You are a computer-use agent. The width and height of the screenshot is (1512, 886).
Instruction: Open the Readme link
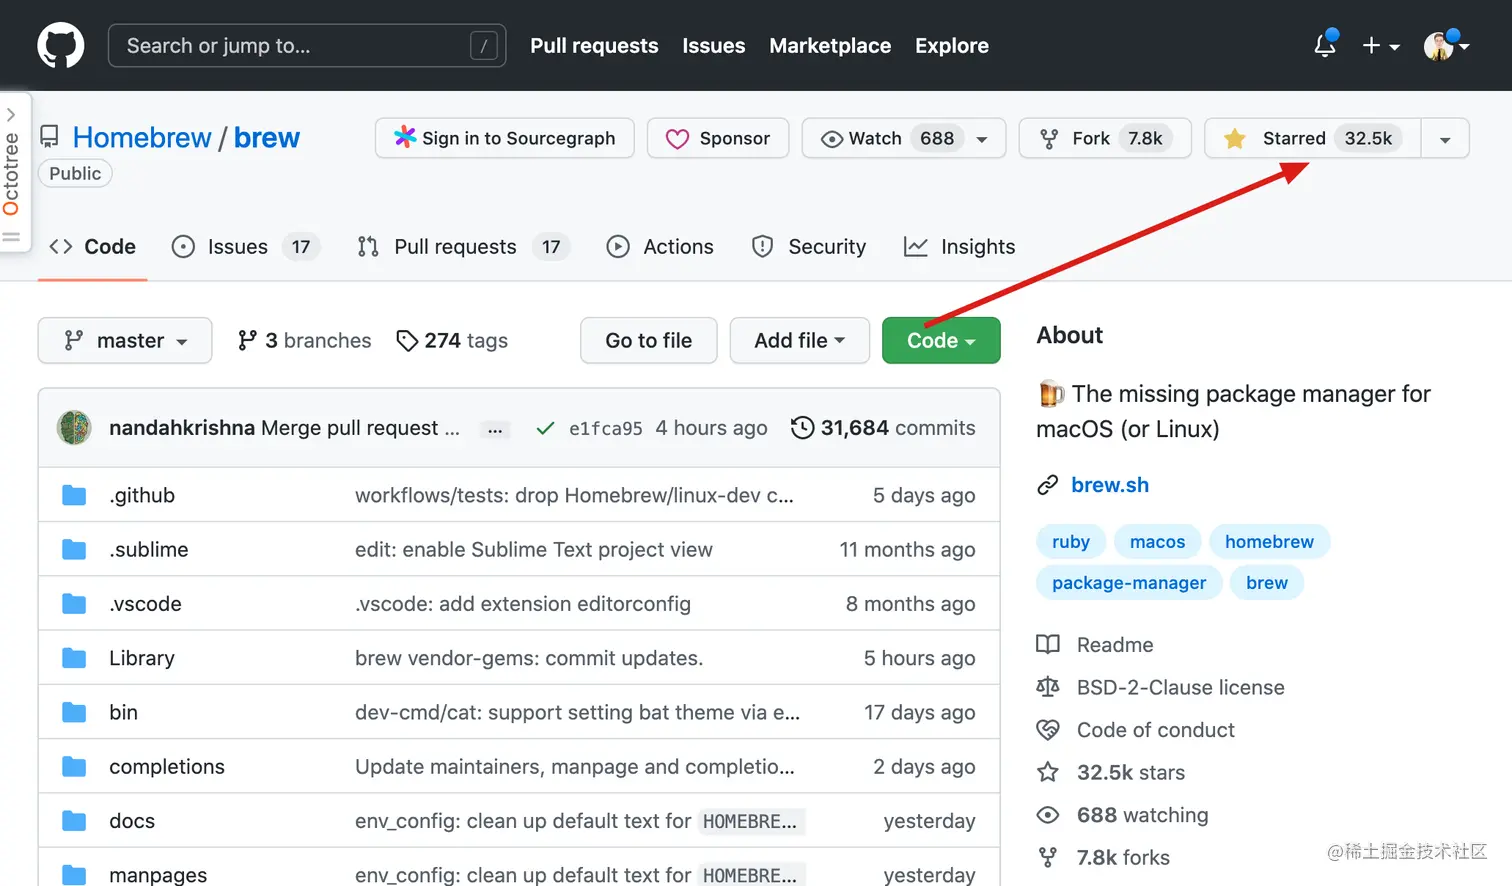(x=1115, y=645)
